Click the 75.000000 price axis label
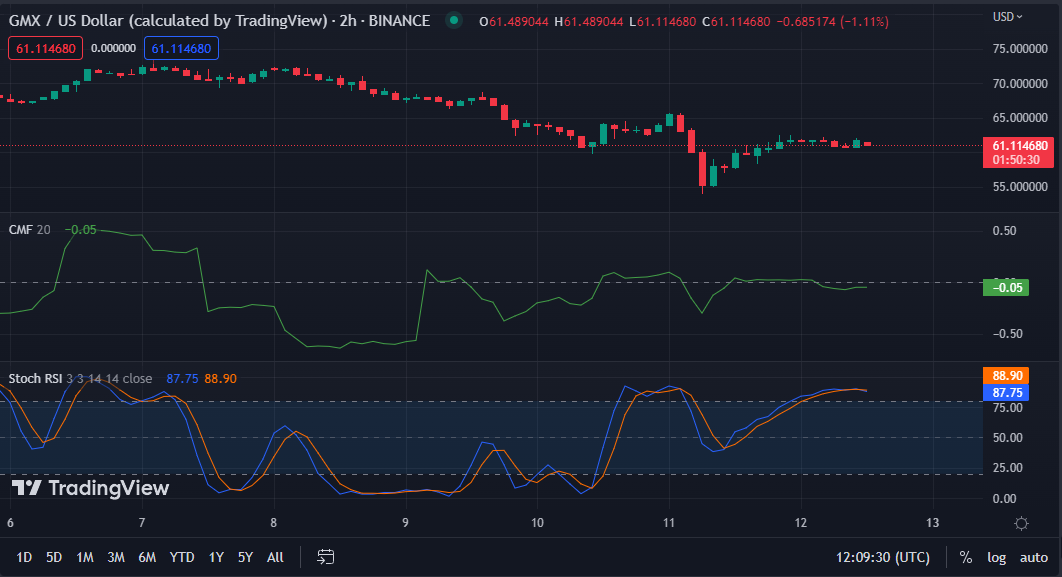Image resolution: width=1062 pixels, height=577 pixels. (x=1020, y=49)
